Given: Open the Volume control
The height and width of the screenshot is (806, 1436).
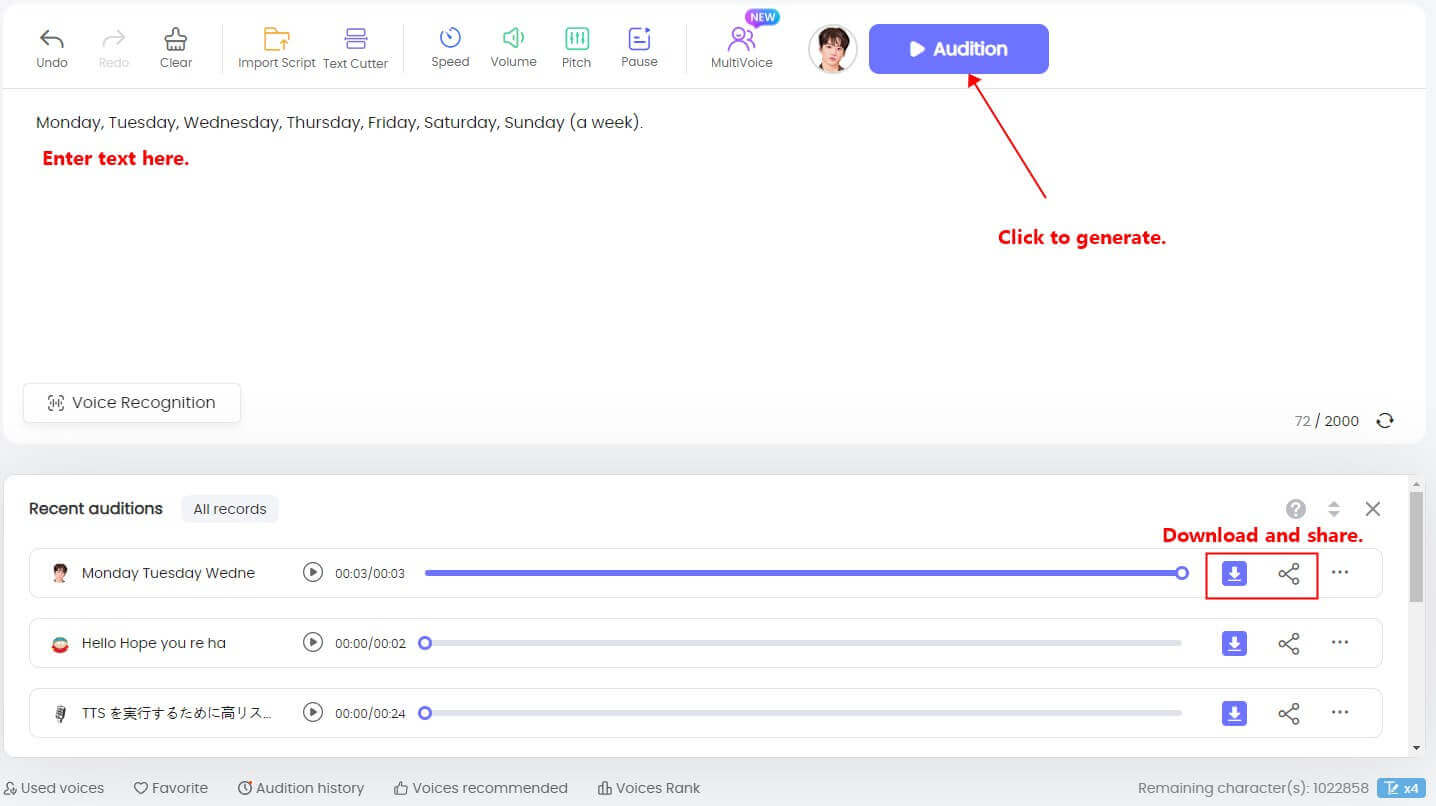Looking at the screenshot, I should (513, 48).
